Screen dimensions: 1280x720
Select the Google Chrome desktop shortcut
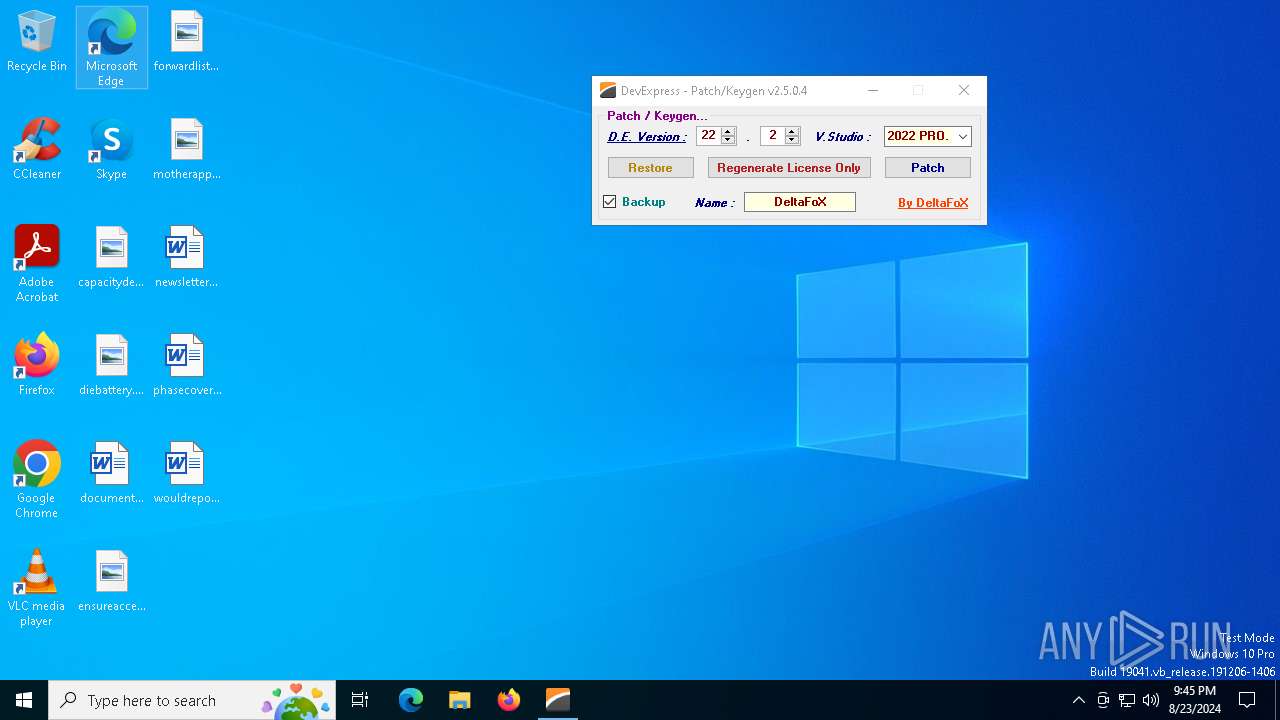tap(37, 480)
